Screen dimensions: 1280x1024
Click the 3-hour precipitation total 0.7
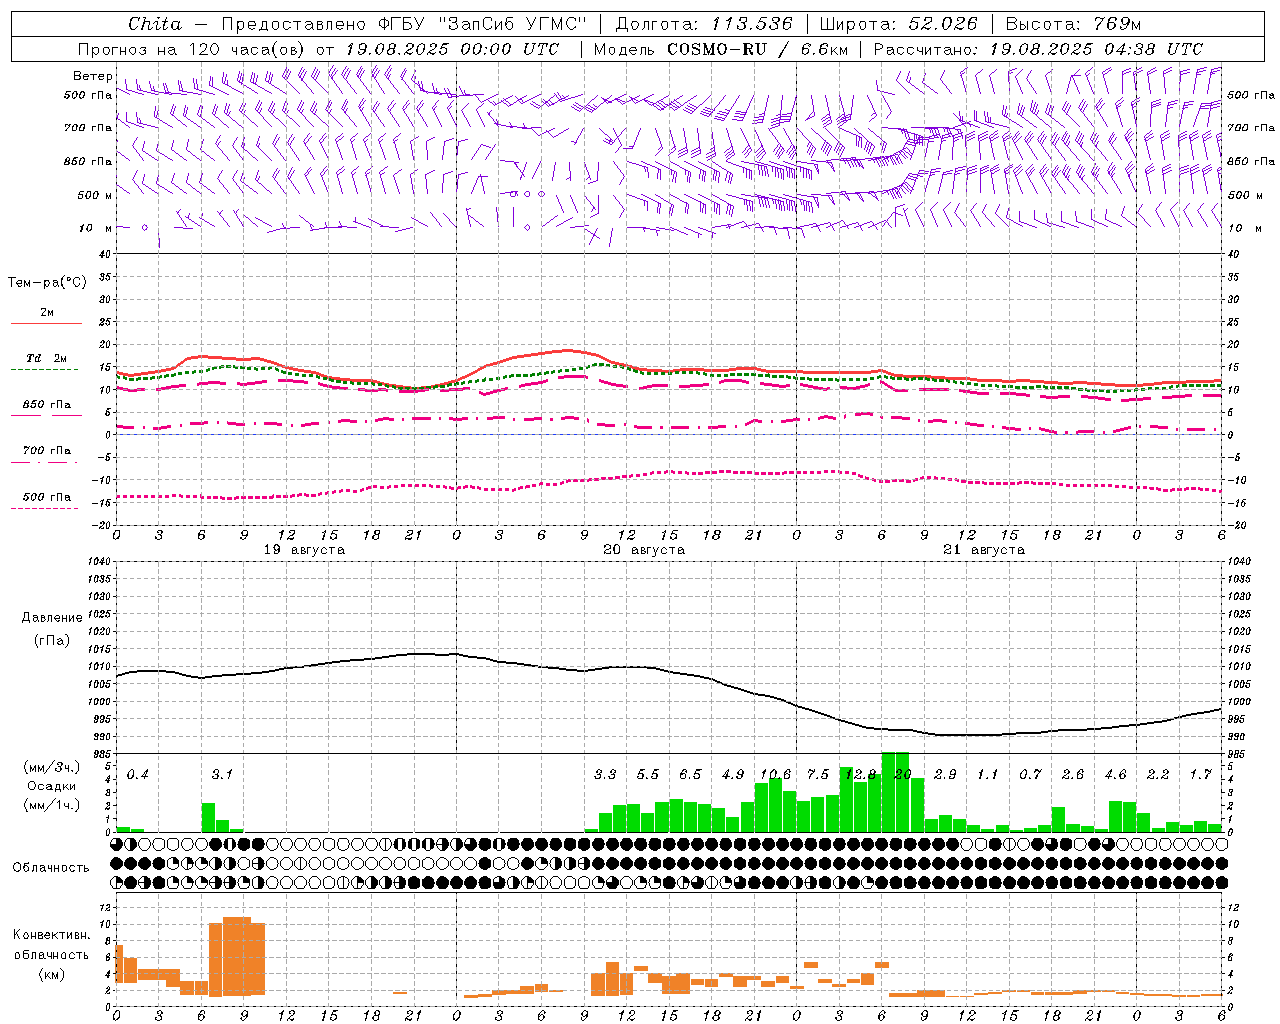pos(1030,775)
